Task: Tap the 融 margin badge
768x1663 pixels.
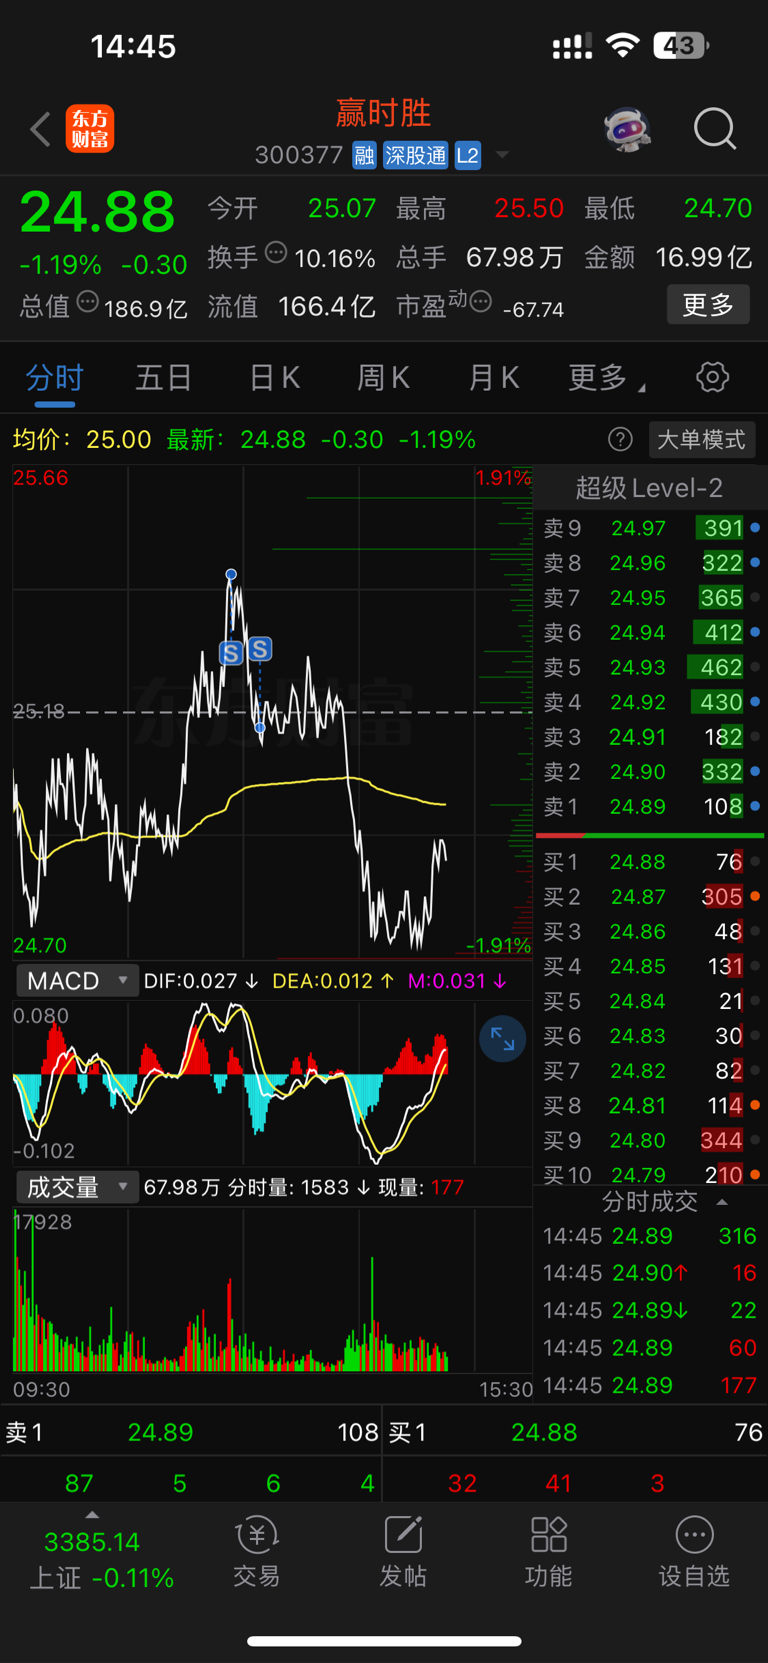Action: [364, 155]
